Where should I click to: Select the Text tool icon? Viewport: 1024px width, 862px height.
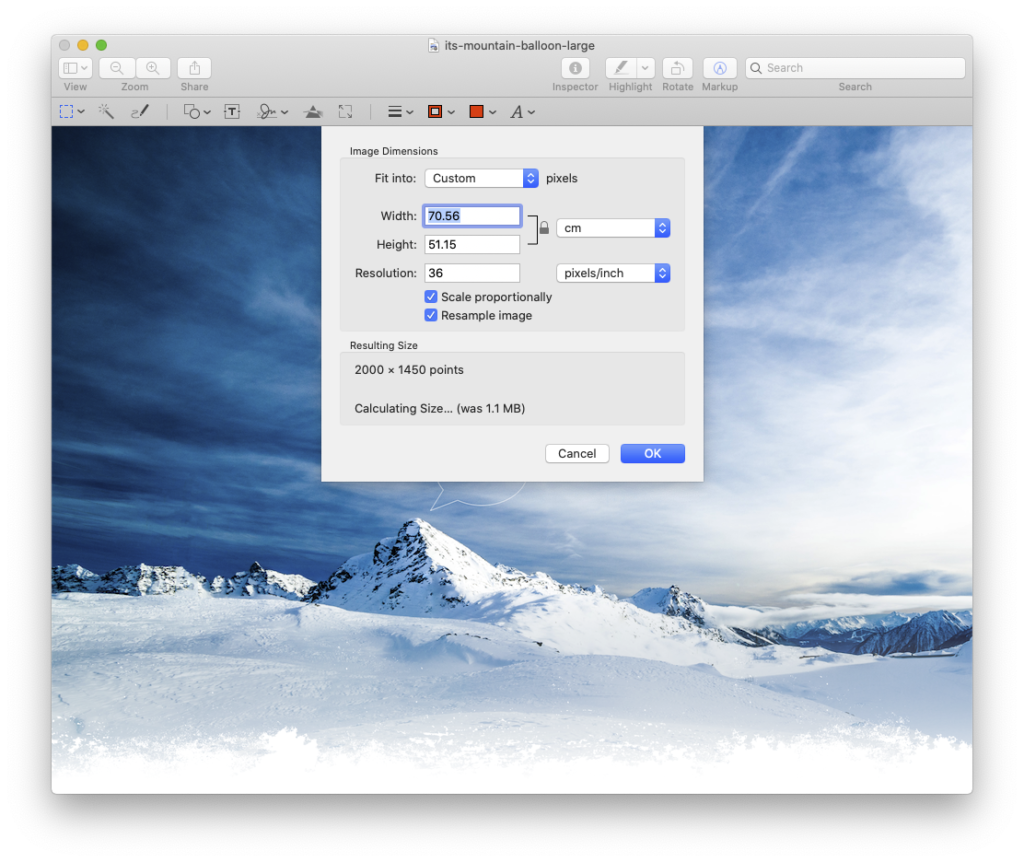pos(232,112)
